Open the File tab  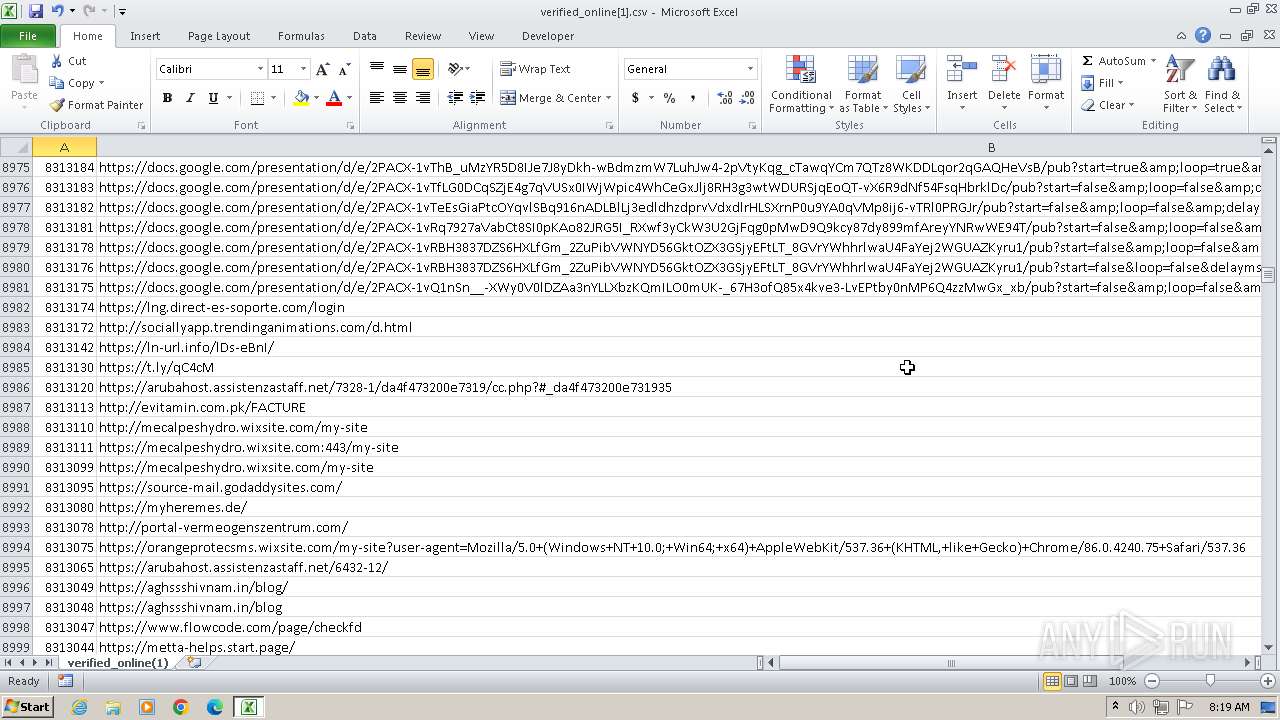pos(28,36)
